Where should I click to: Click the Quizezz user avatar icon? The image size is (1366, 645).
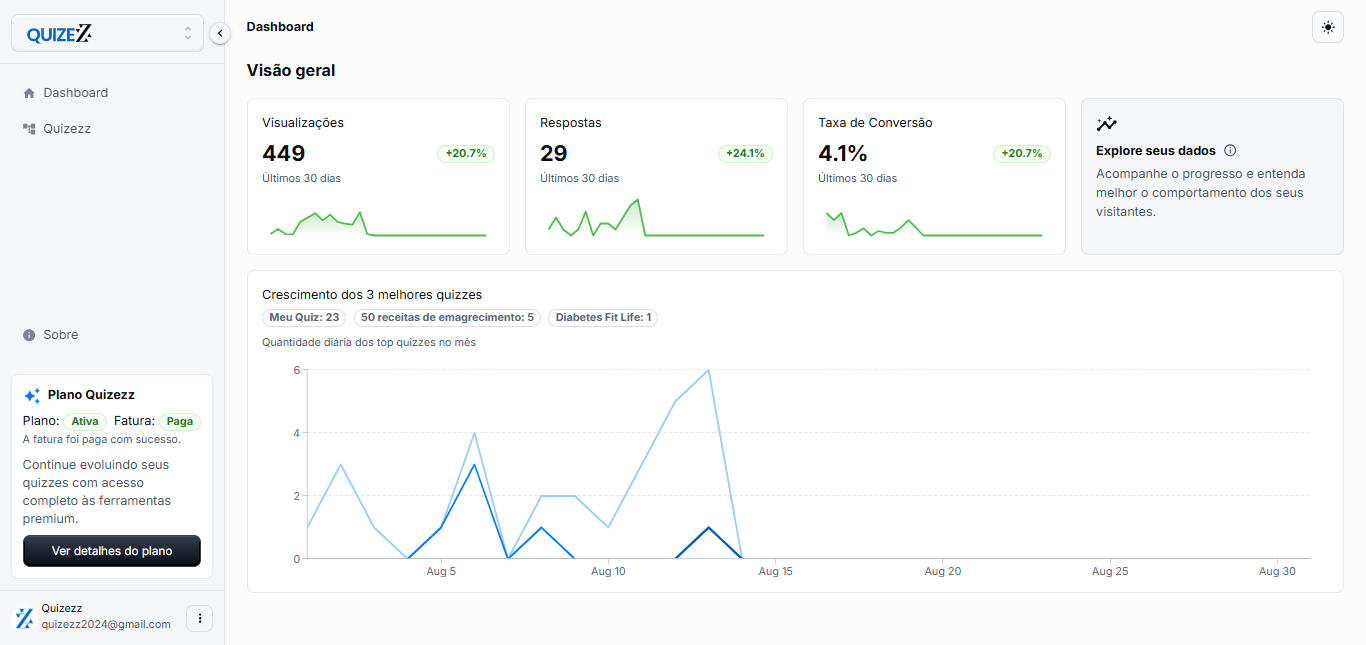click(x=23, y=618)
